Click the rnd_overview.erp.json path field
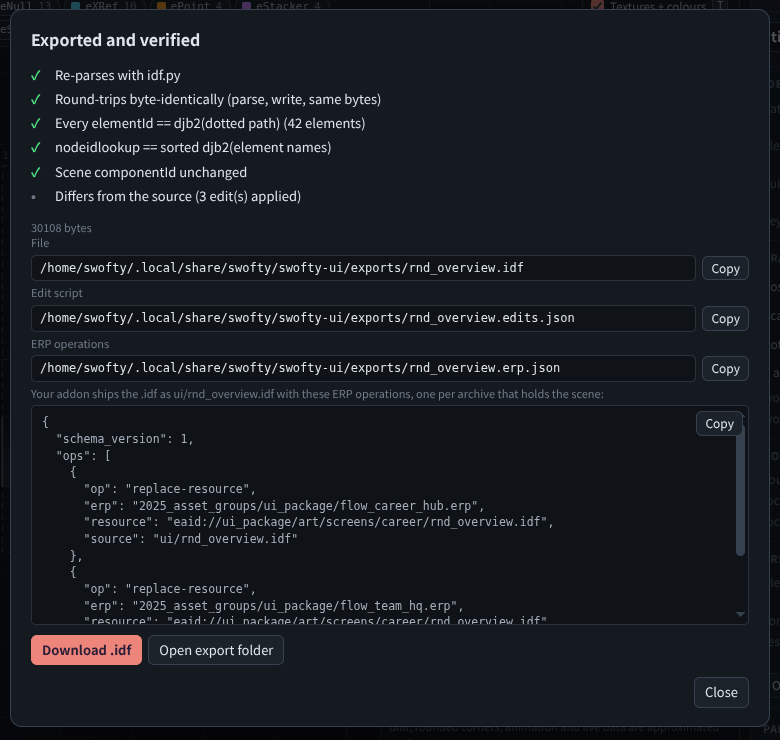The image size is (780, 740). (363, 368)
